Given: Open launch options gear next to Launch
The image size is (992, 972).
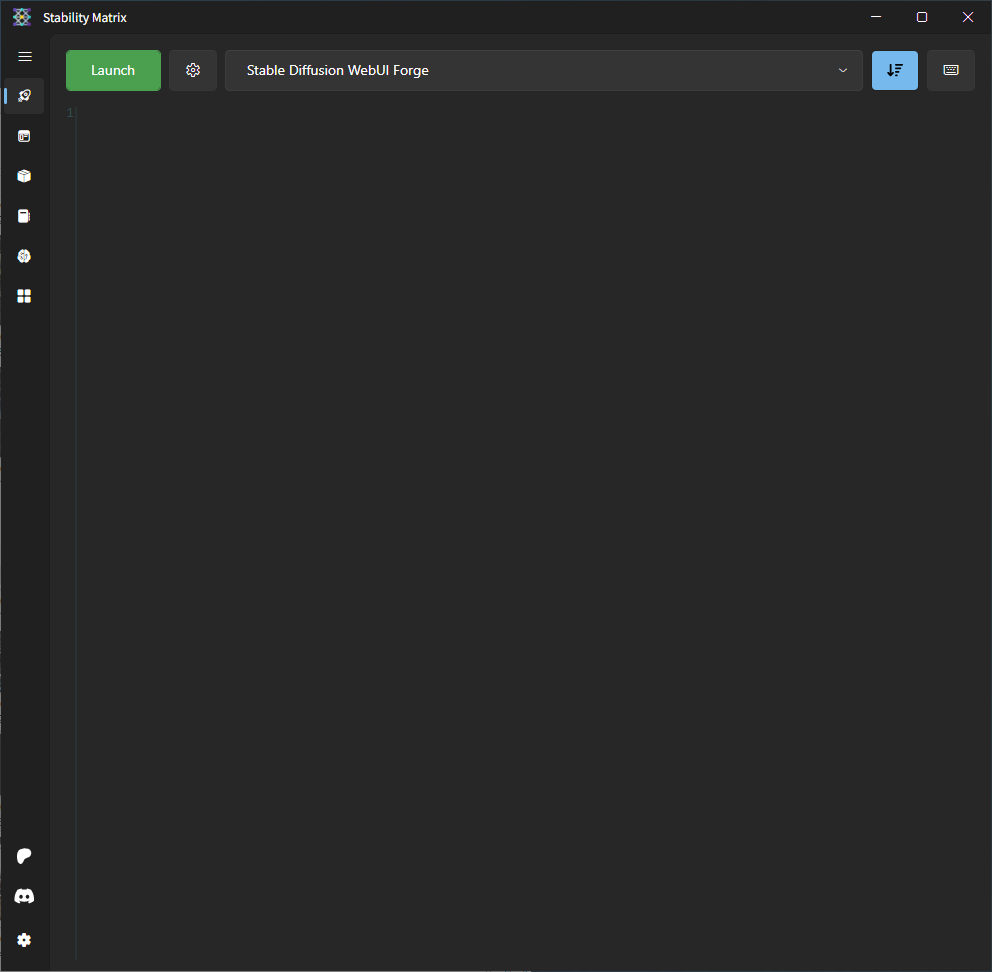Looking at the screenshot, I should click(x=193, y=70).
